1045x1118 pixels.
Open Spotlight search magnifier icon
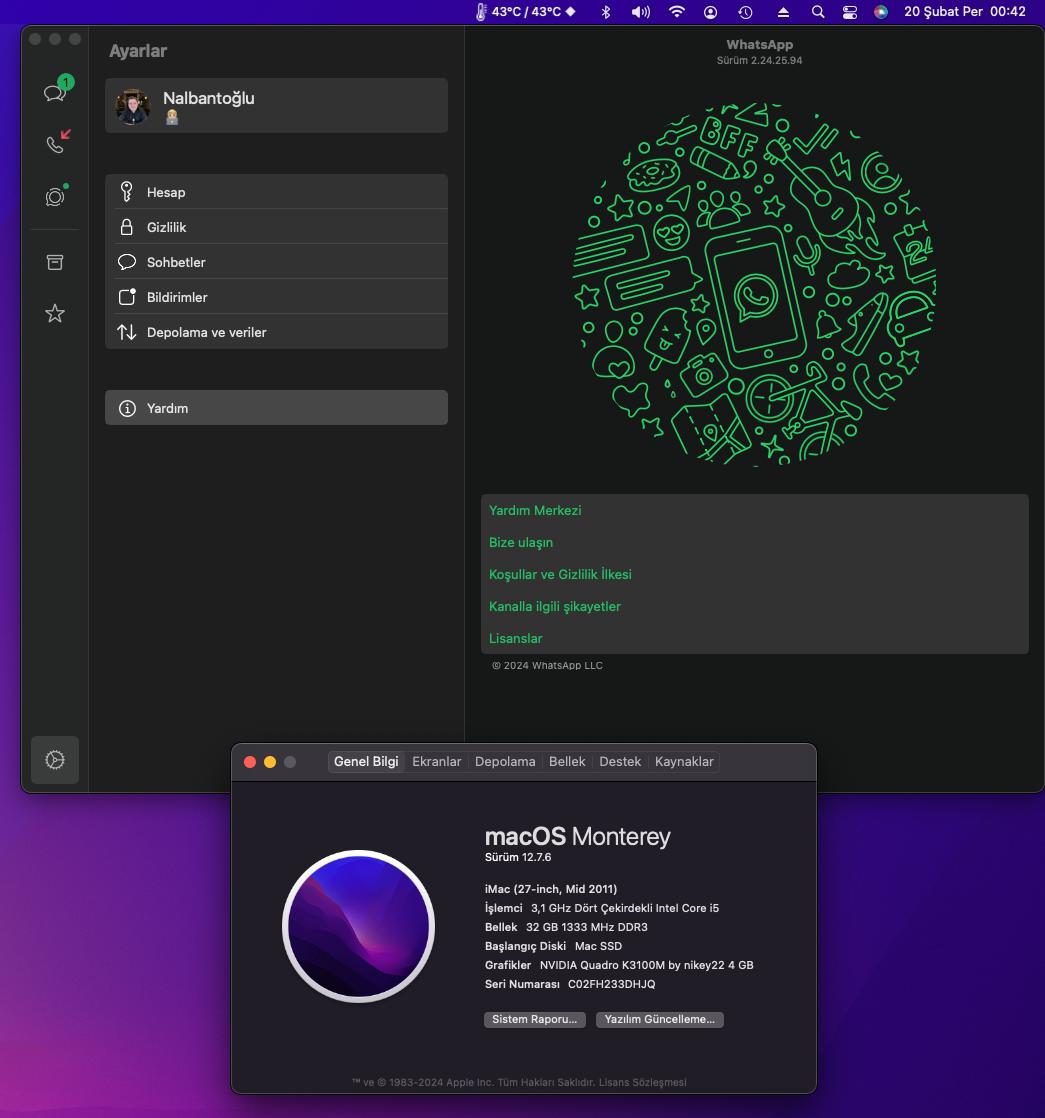click(x=818, y=11)
